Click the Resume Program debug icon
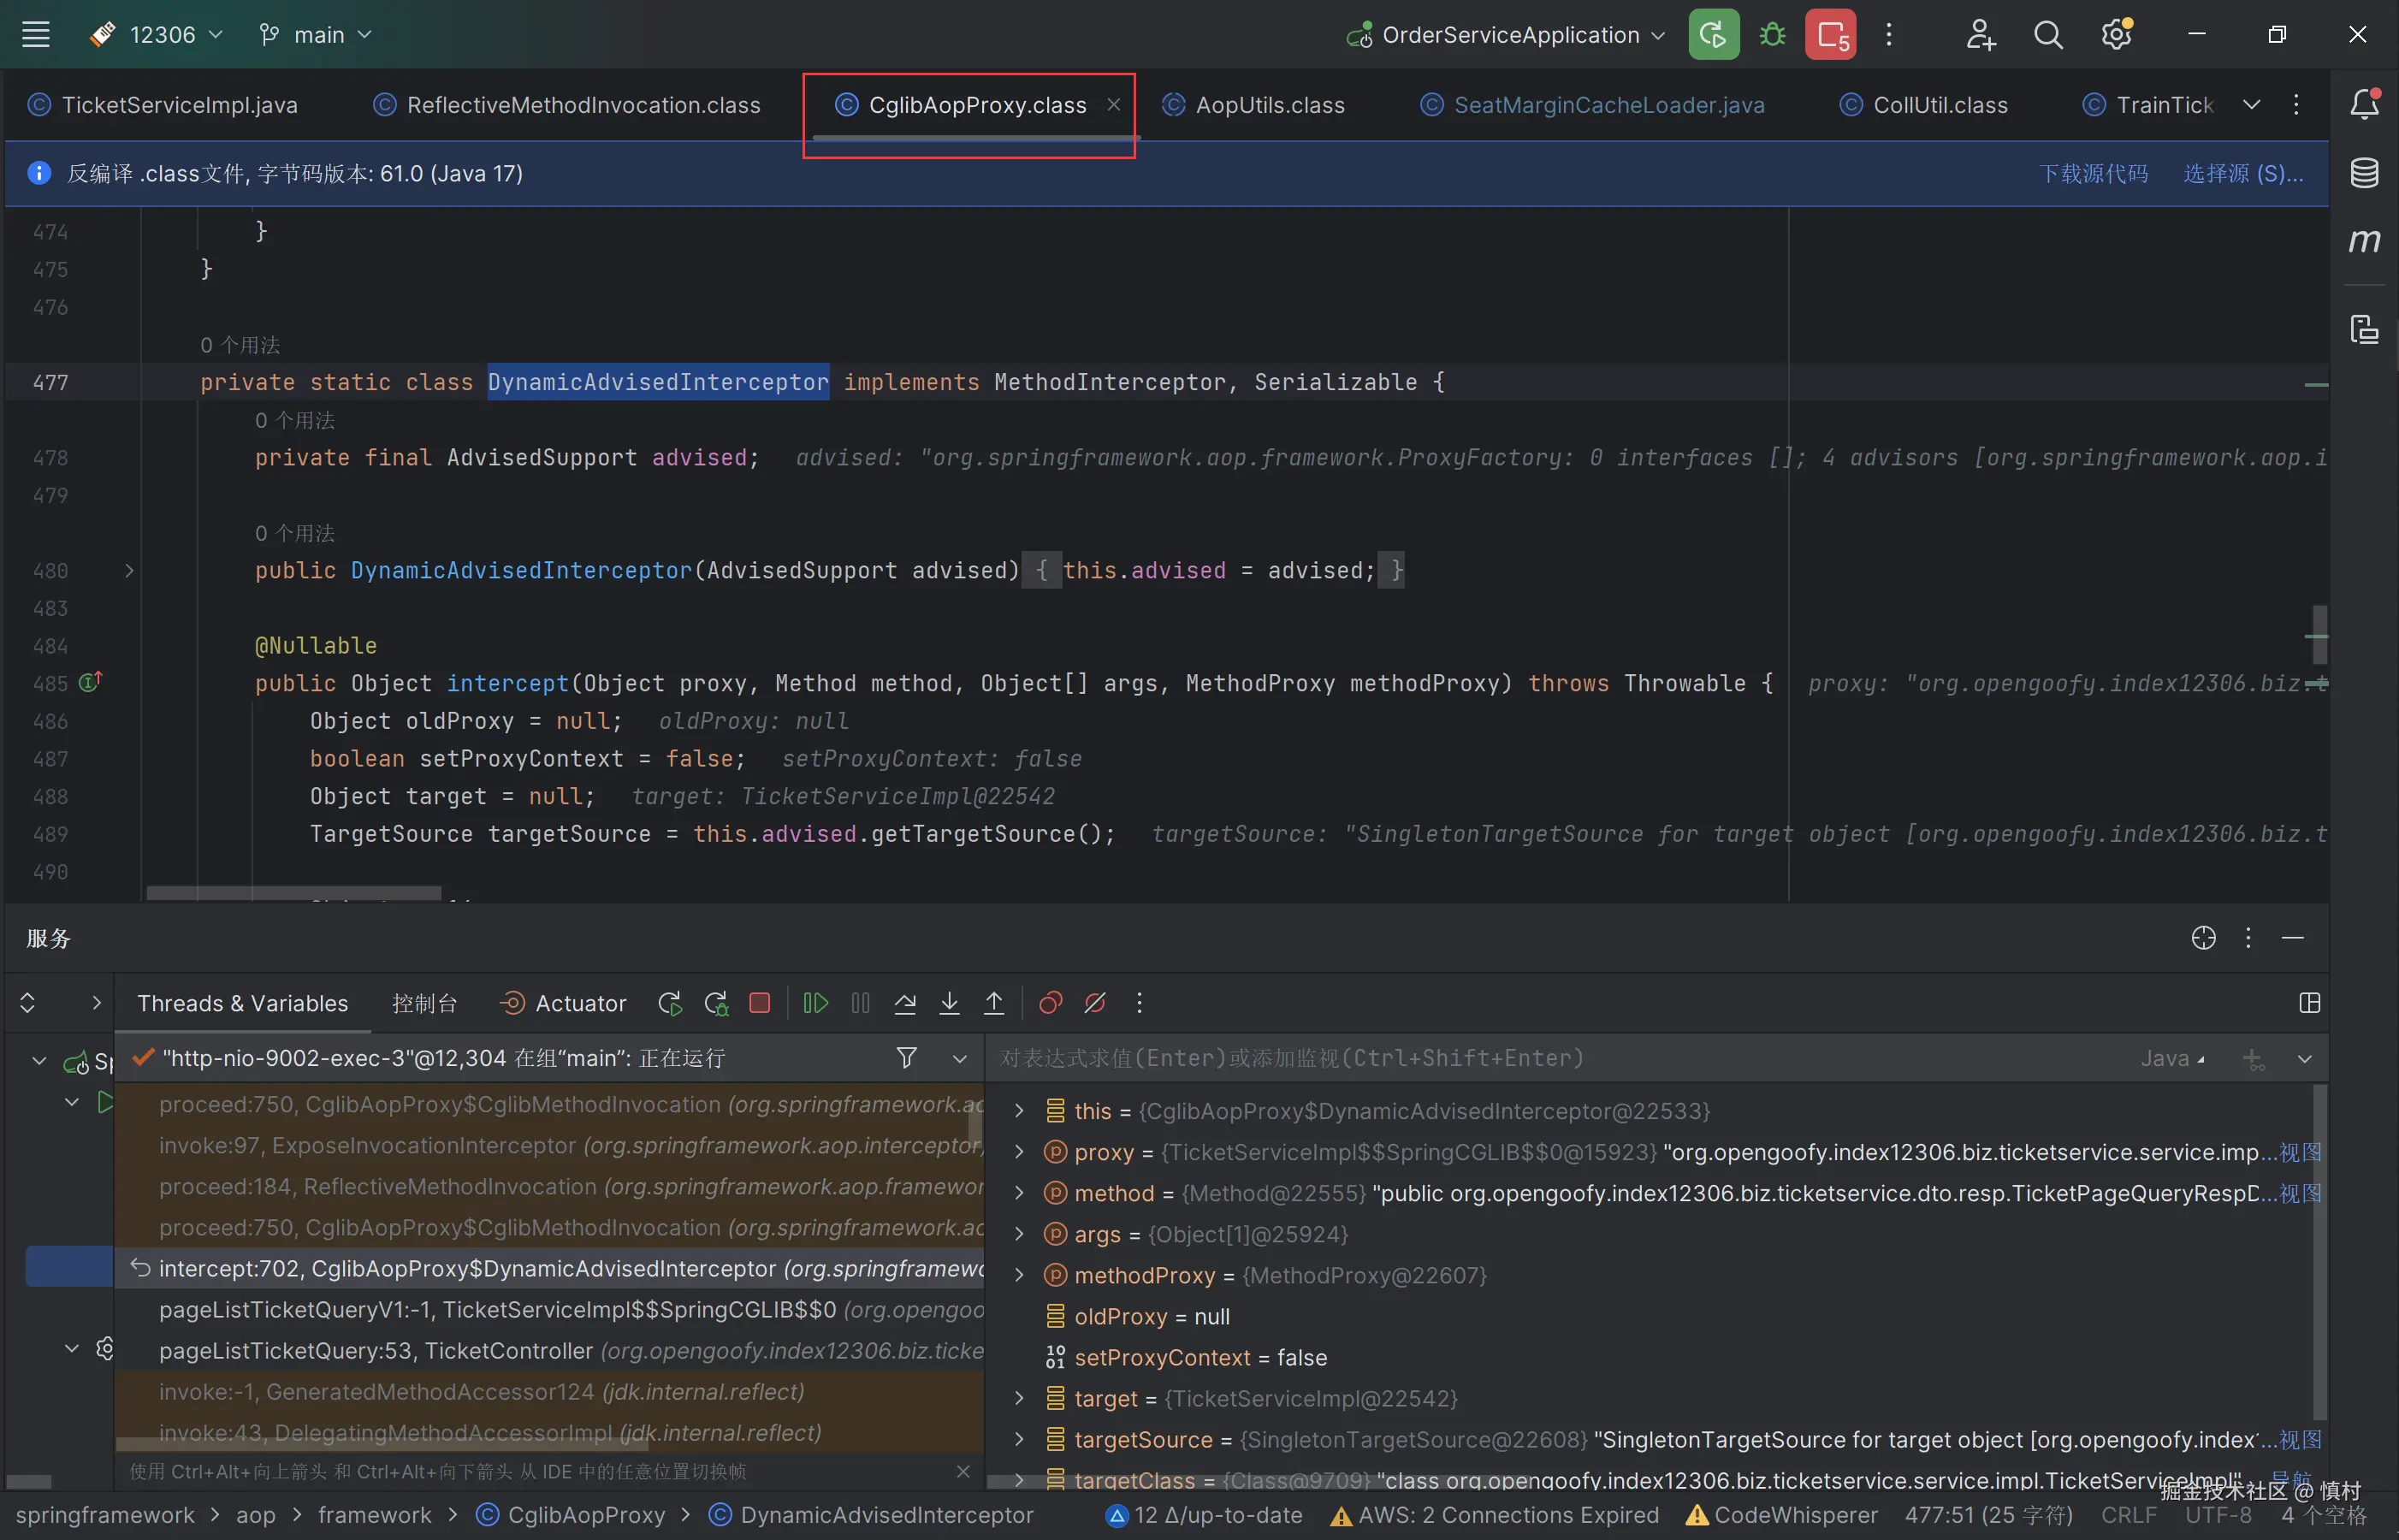Image resolution: width=2399 pixels, height=1540 pixels. 815,1003
